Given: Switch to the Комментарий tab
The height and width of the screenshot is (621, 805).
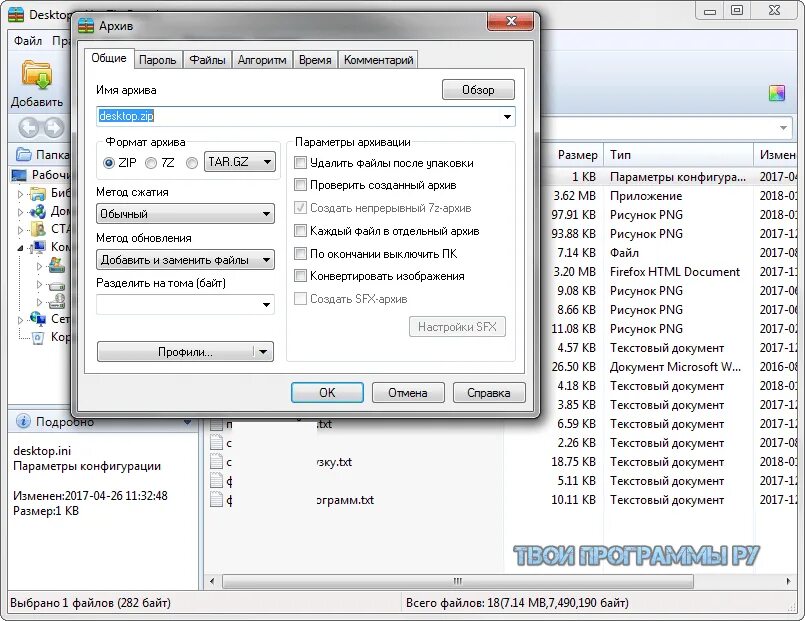Looking at the screenshot, I should [x=378, y=60].
